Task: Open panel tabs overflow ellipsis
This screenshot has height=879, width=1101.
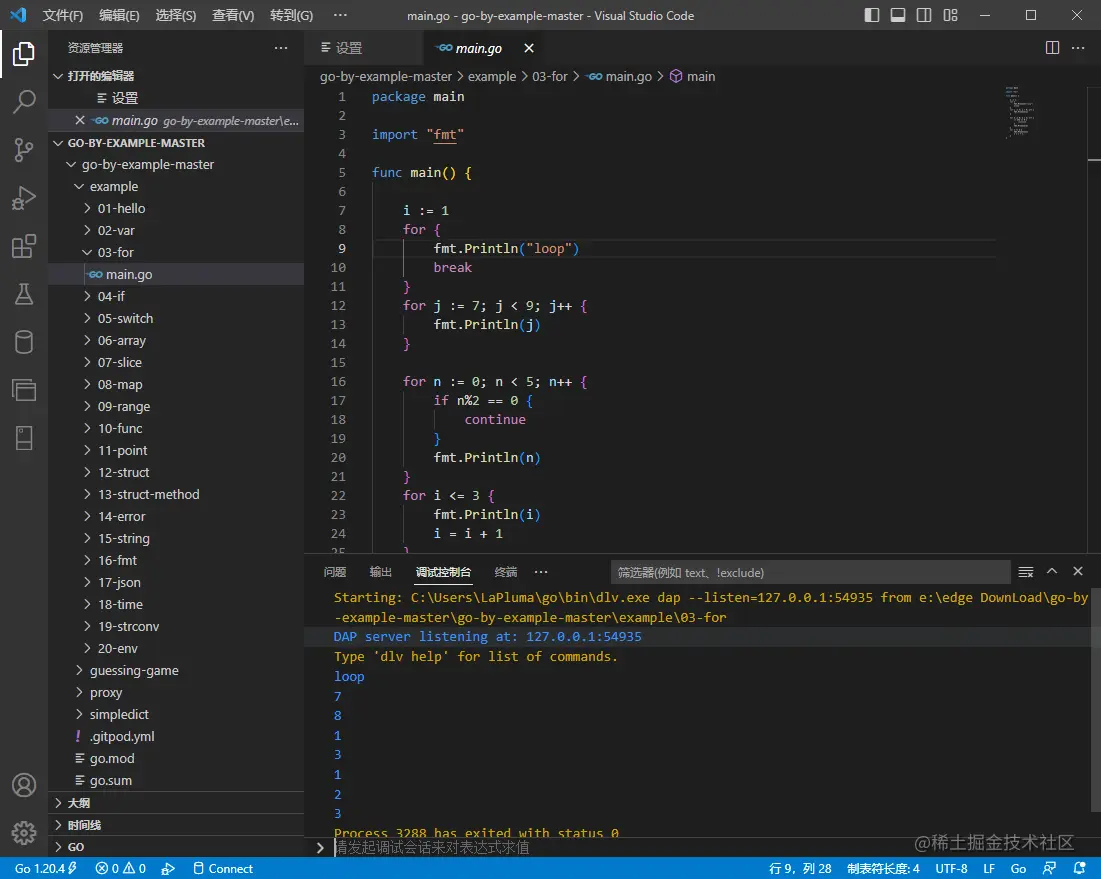Action: click(541, 571)
